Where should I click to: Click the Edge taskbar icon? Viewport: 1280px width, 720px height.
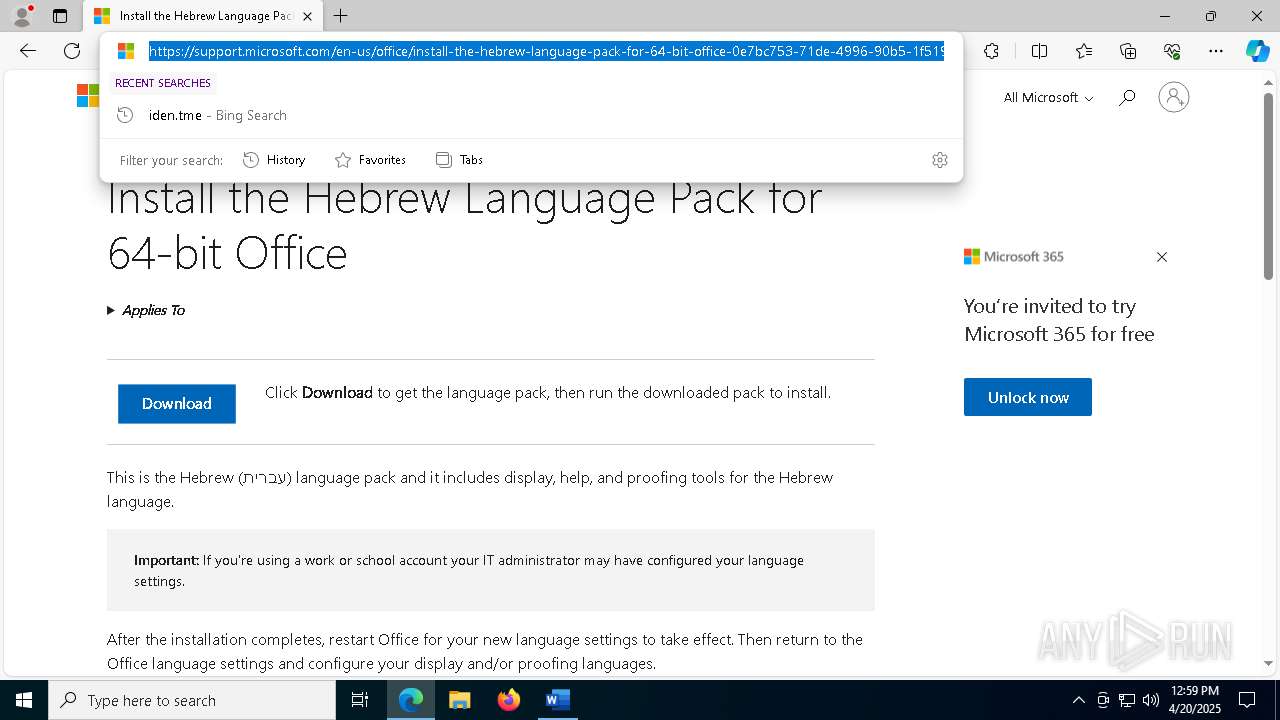411,700
